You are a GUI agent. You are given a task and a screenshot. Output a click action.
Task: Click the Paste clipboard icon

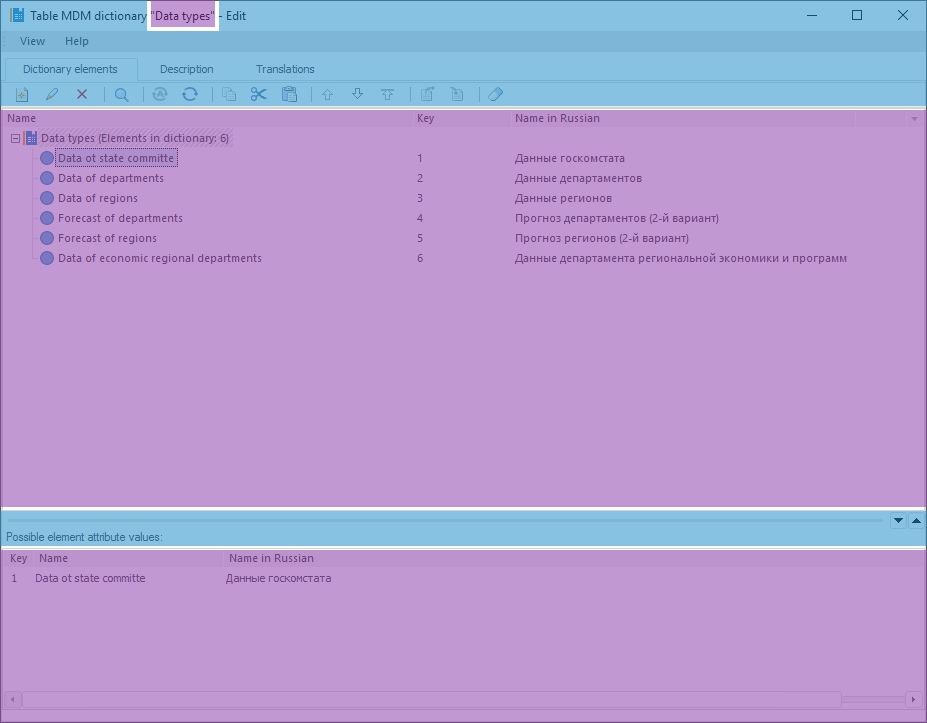(x=289, y=94)
